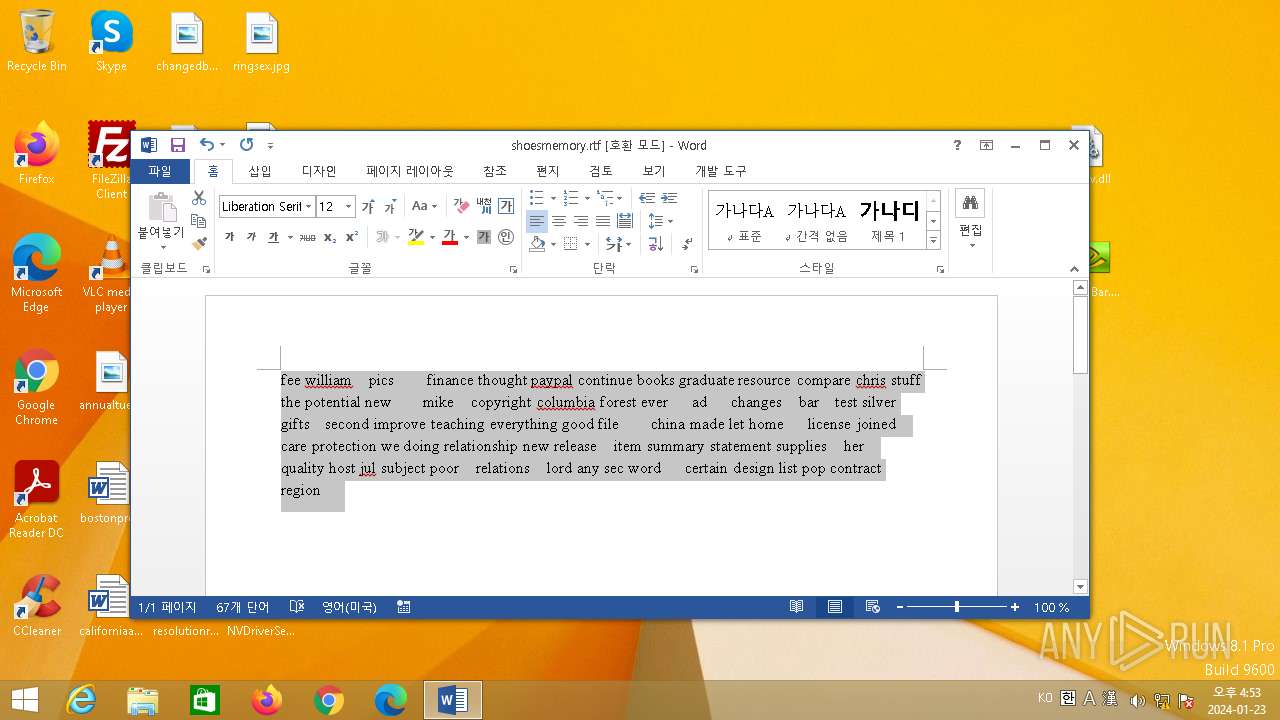Redo with quick access toolbar arrow
Viewport: 1280px width, 720px height.
[246, 145]
